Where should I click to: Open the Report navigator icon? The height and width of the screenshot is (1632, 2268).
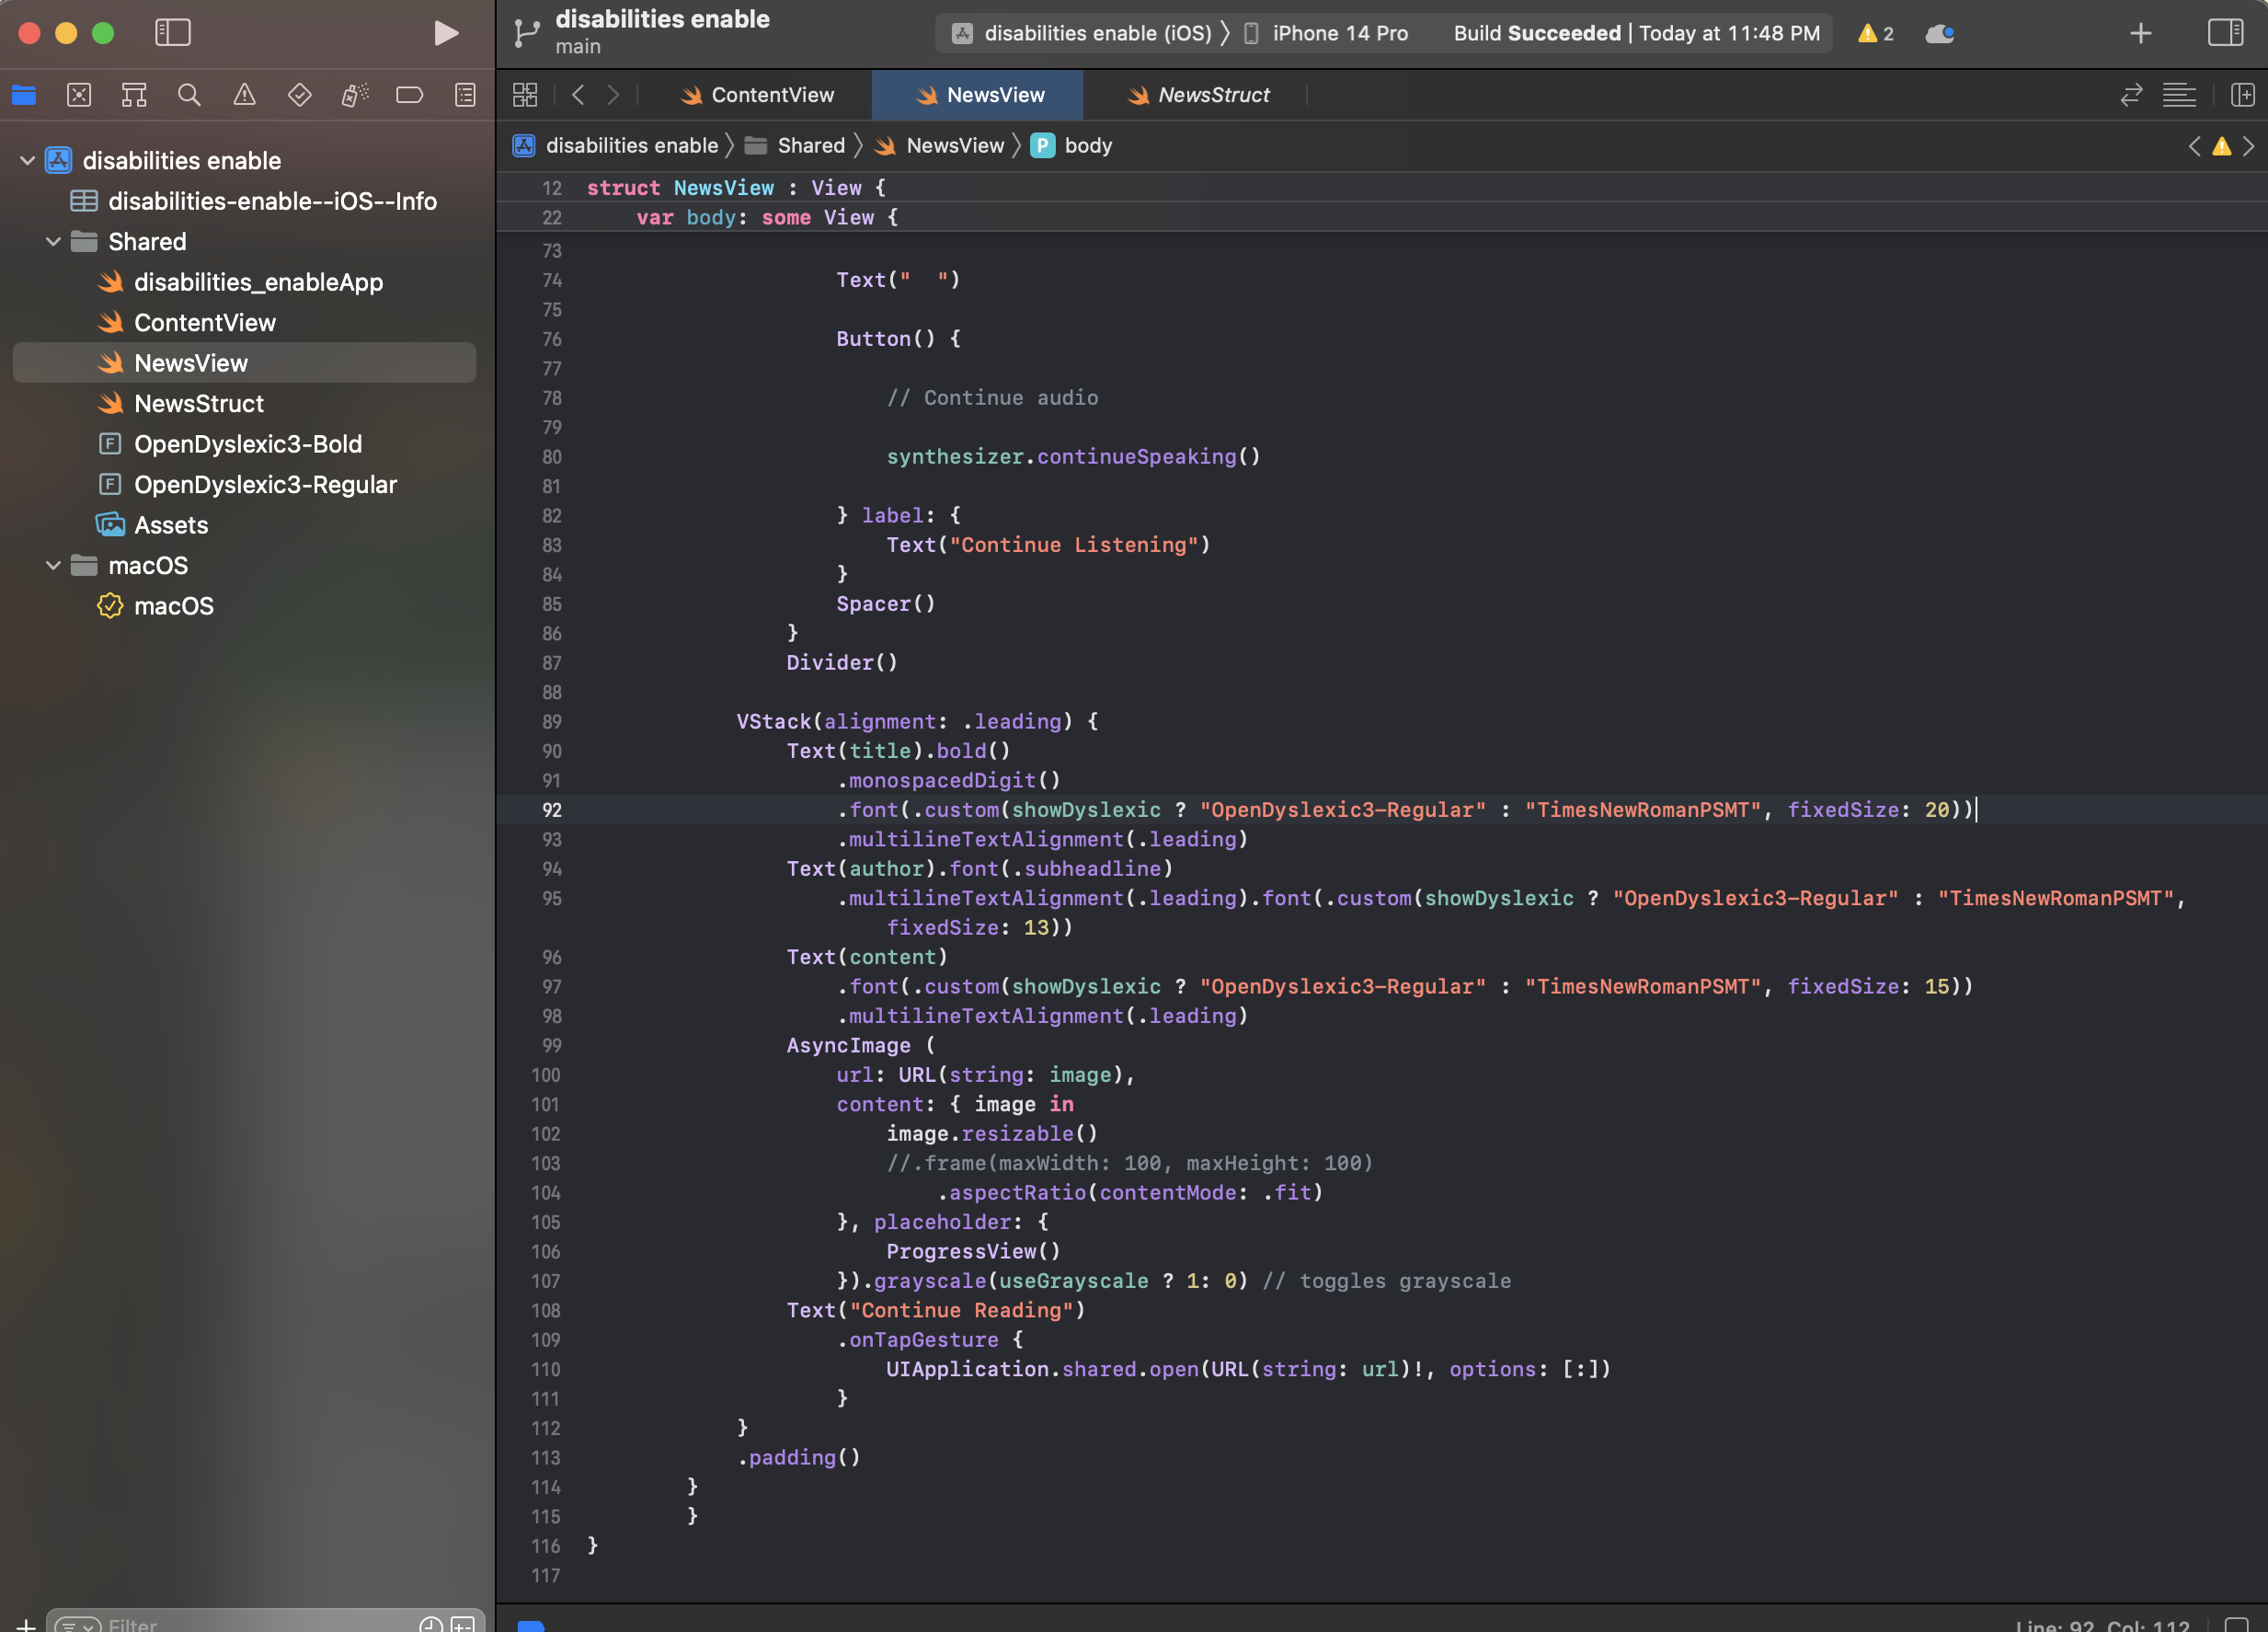[465, 95]
